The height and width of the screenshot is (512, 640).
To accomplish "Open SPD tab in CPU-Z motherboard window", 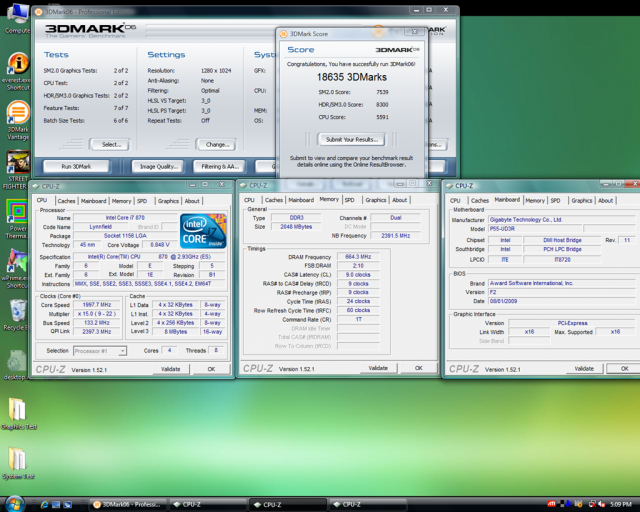I will (x=556, y=200).
